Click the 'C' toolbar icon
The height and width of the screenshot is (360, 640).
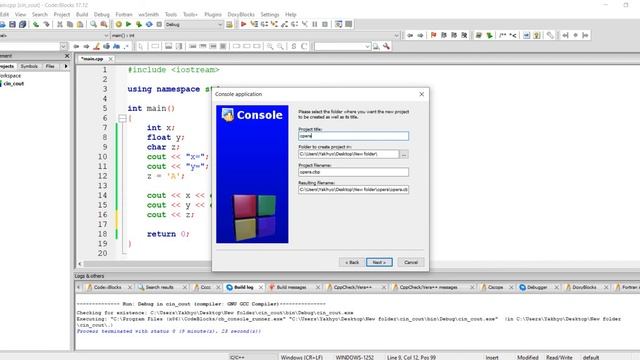304,47
